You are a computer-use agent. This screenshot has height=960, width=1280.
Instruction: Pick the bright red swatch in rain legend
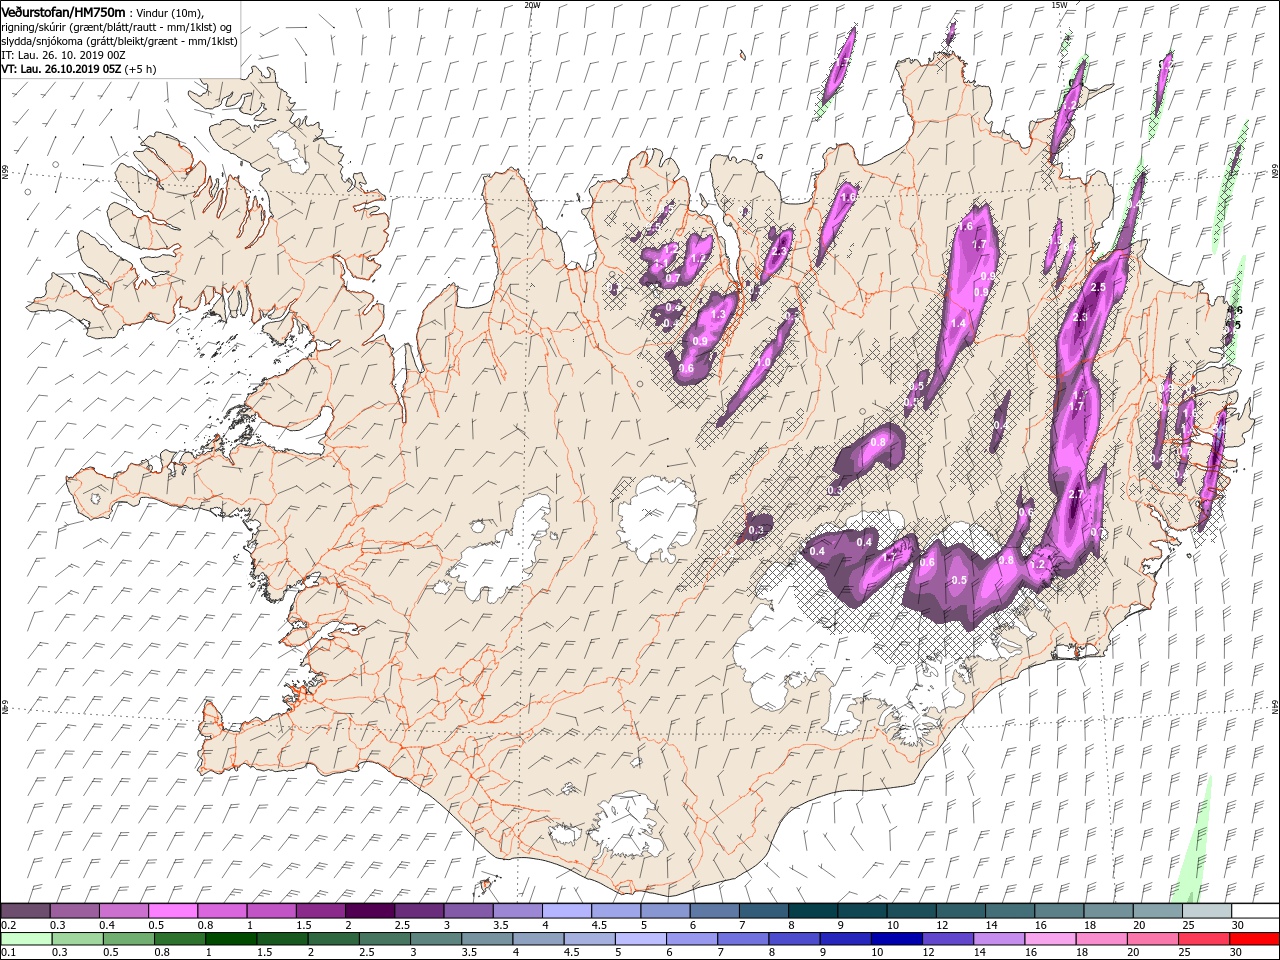tap(1254, 939)
